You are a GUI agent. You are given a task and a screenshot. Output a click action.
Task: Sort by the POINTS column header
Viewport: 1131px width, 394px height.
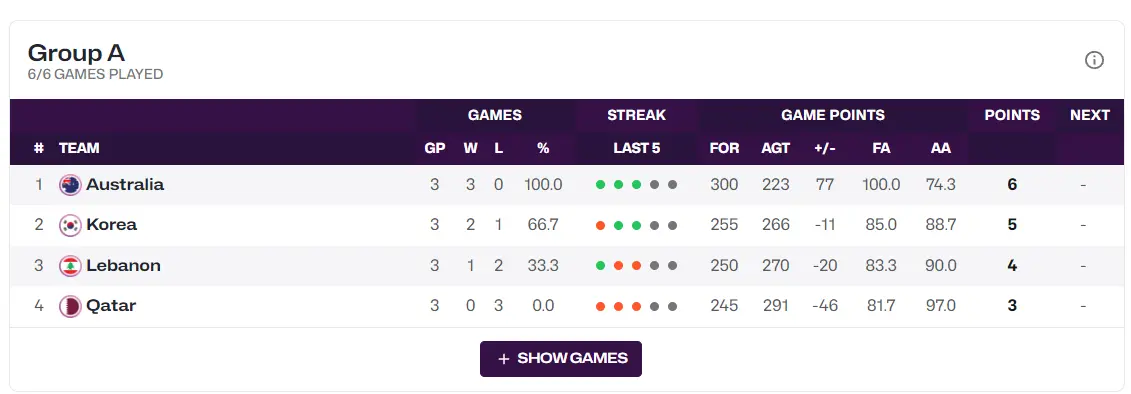point(1012,115)
